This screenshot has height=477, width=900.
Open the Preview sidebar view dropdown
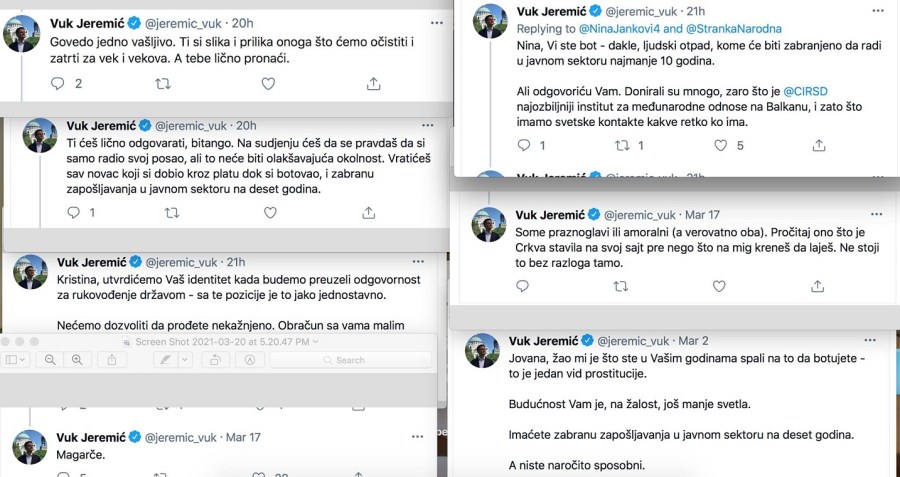pyautogui.click(x=16, y=359)
